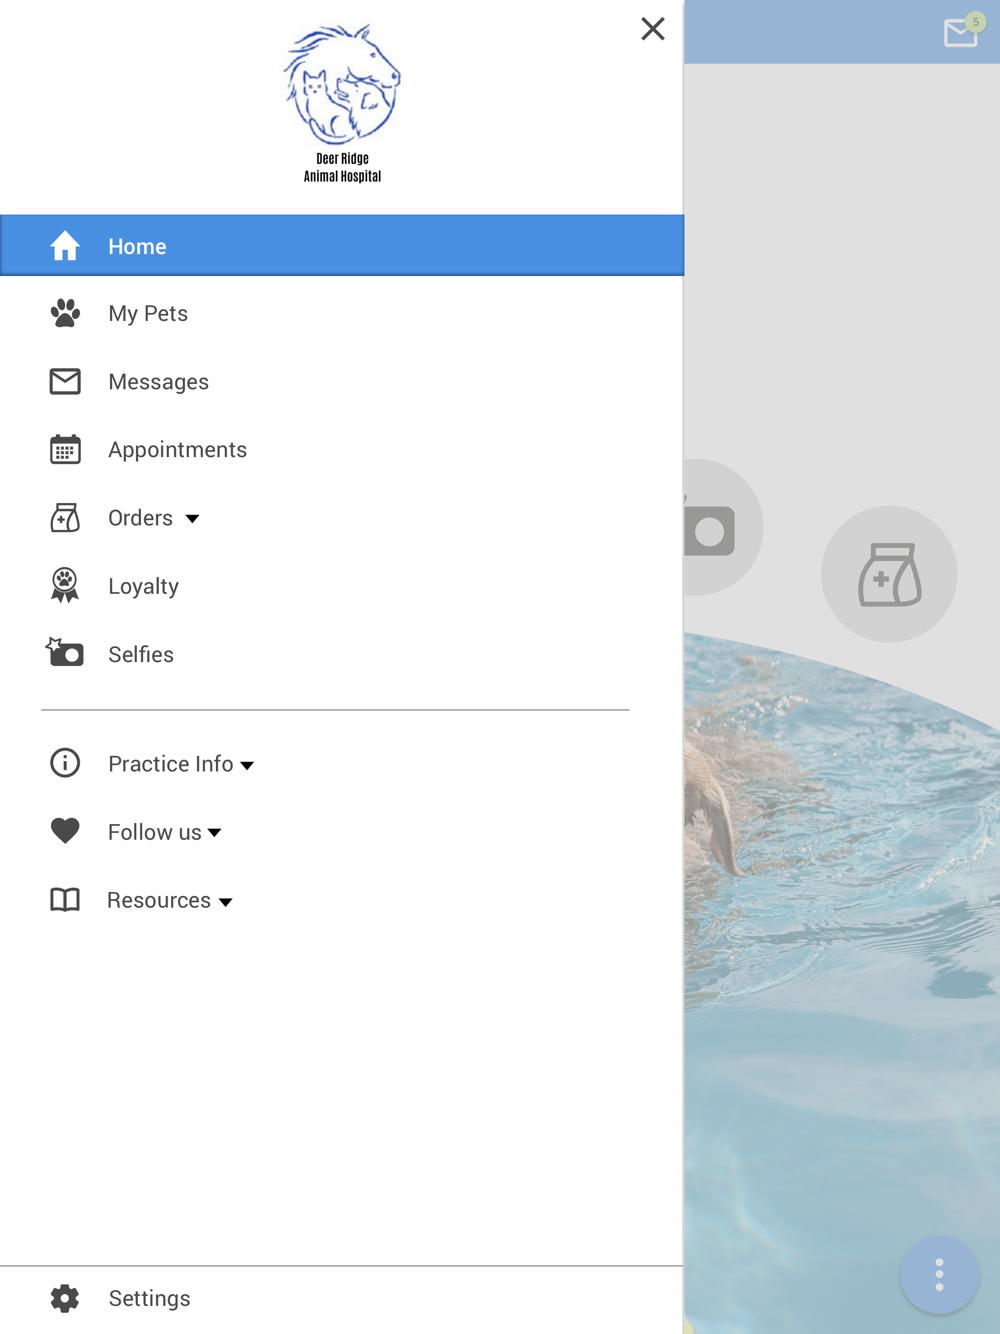Click the Home house icon

pyautogui.click(x=65, y=246)
